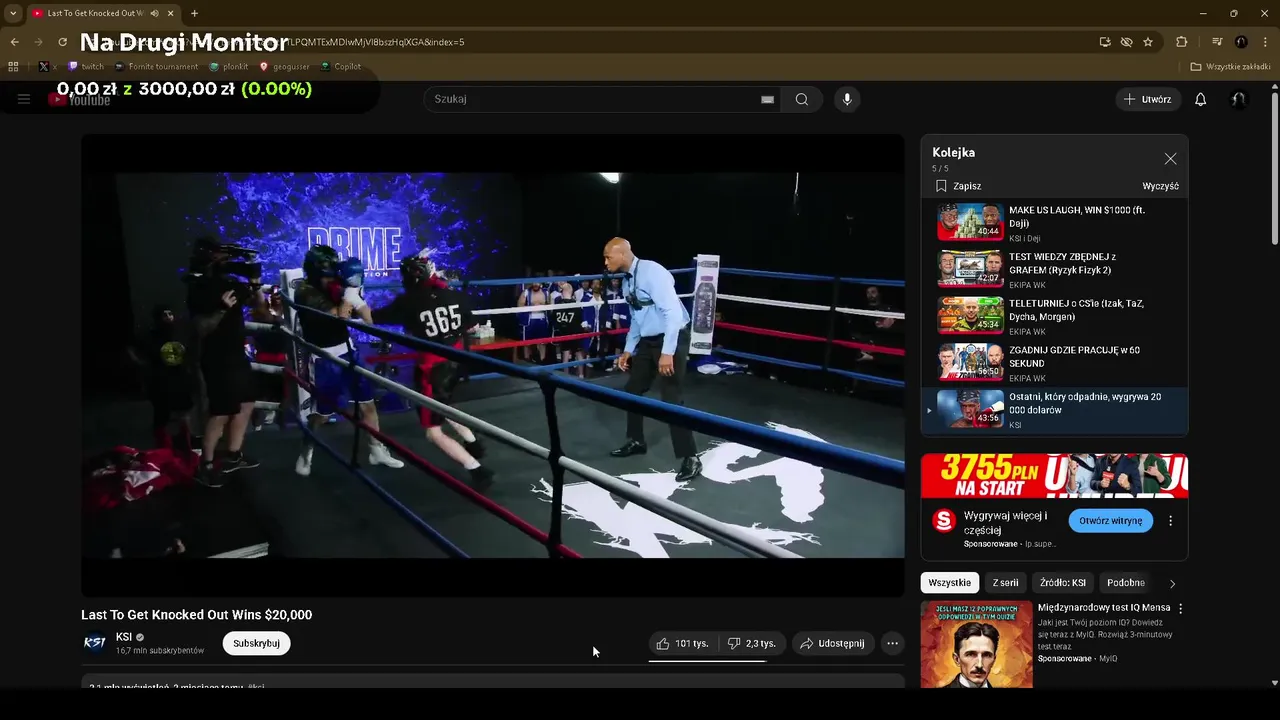Click the video player to pause
This screenshot has width=1280, height=720.
492,365
